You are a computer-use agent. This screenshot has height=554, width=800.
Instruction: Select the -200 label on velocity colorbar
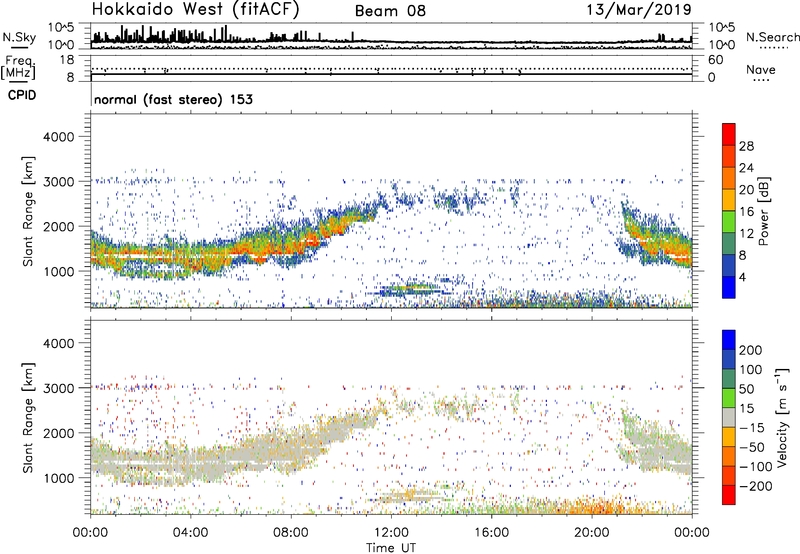(x=756, y=486)
